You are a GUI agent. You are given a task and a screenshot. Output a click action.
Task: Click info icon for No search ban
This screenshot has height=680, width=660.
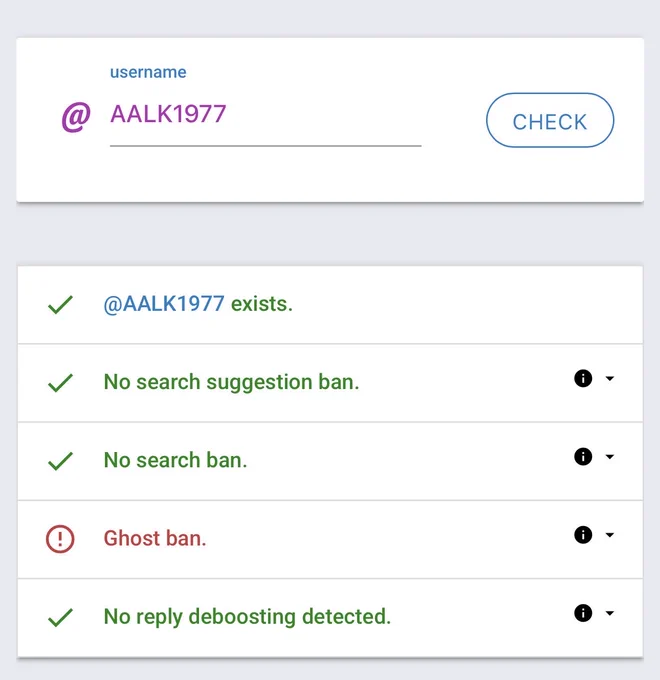point(583,456)
